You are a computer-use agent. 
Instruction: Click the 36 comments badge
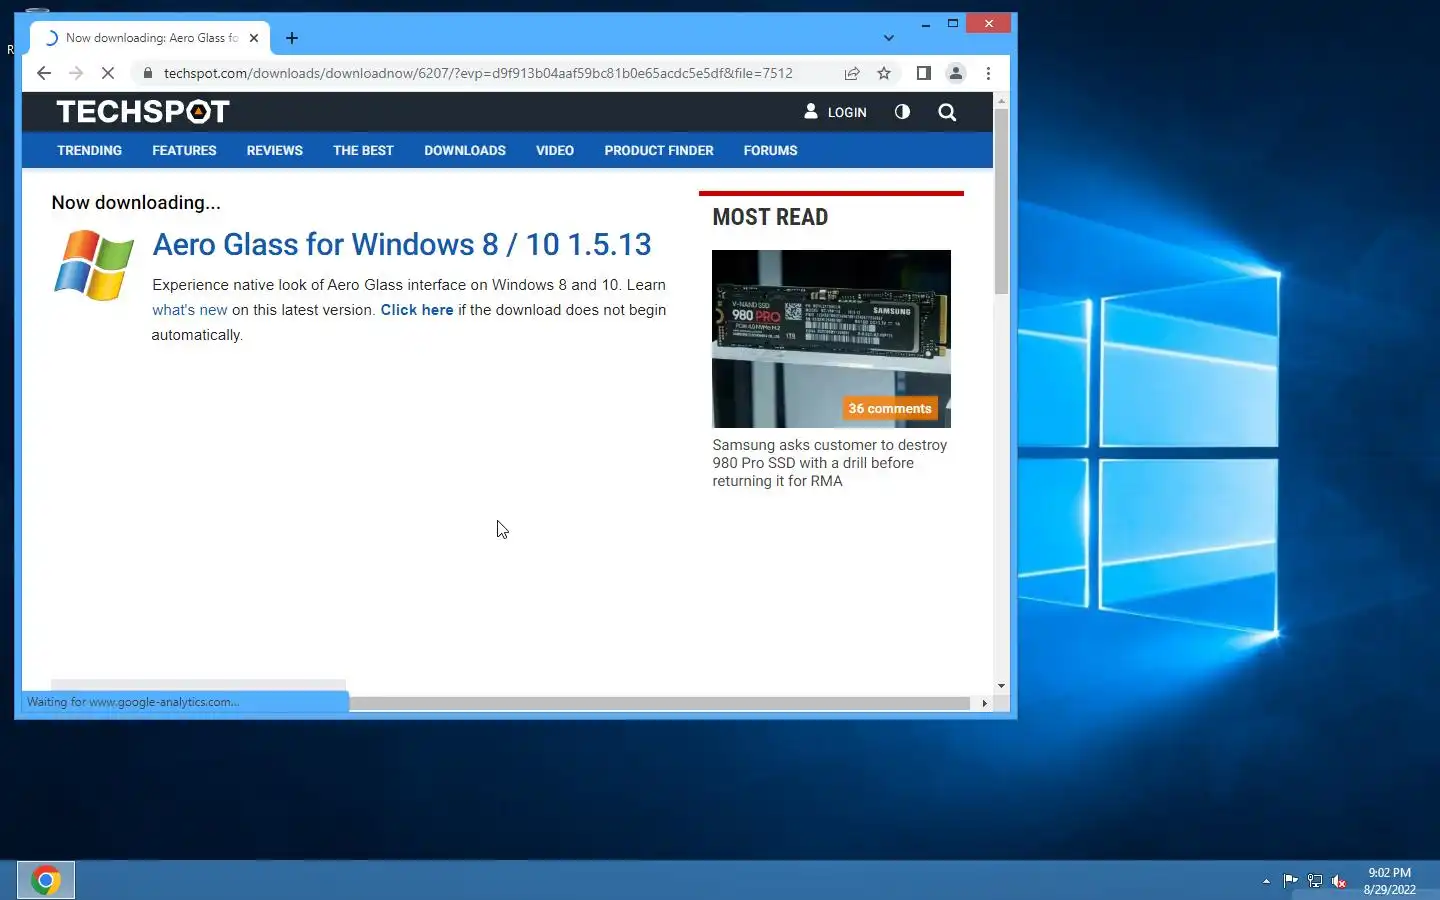890,408
